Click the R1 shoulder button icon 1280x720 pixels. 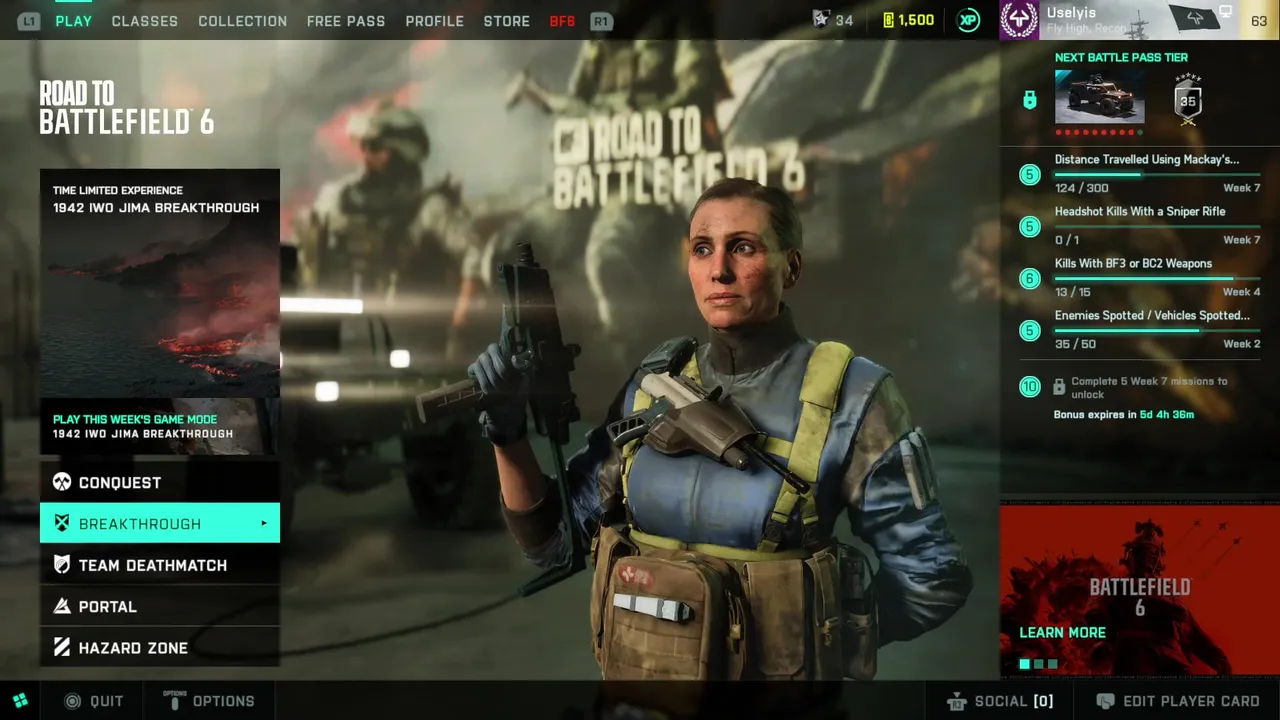(x=601, y=21)
